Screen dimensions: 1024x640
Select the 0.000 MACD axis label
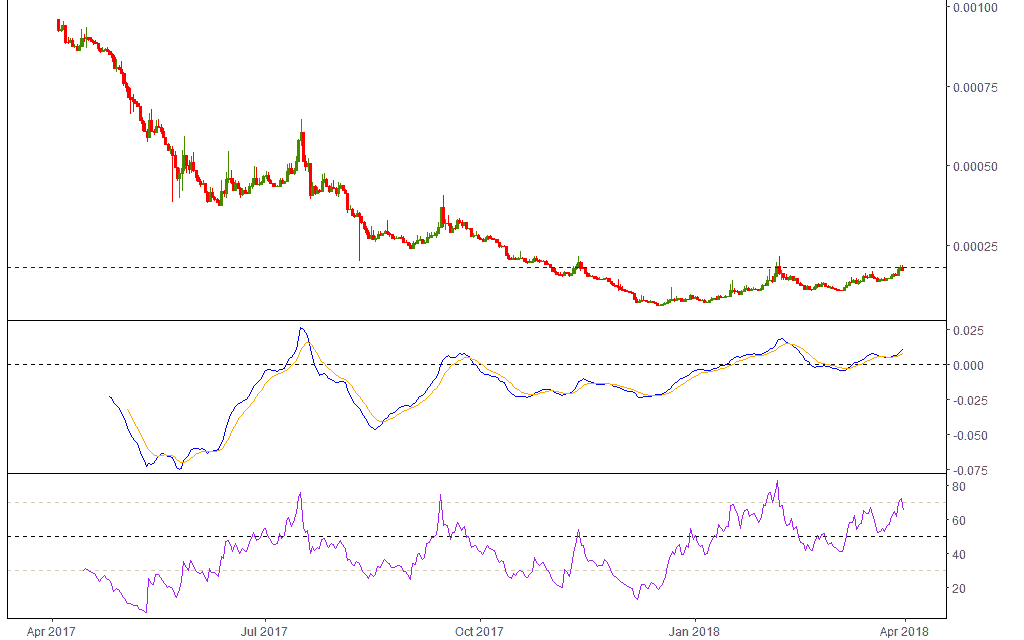pyautogui.click(x=968, y=365)
